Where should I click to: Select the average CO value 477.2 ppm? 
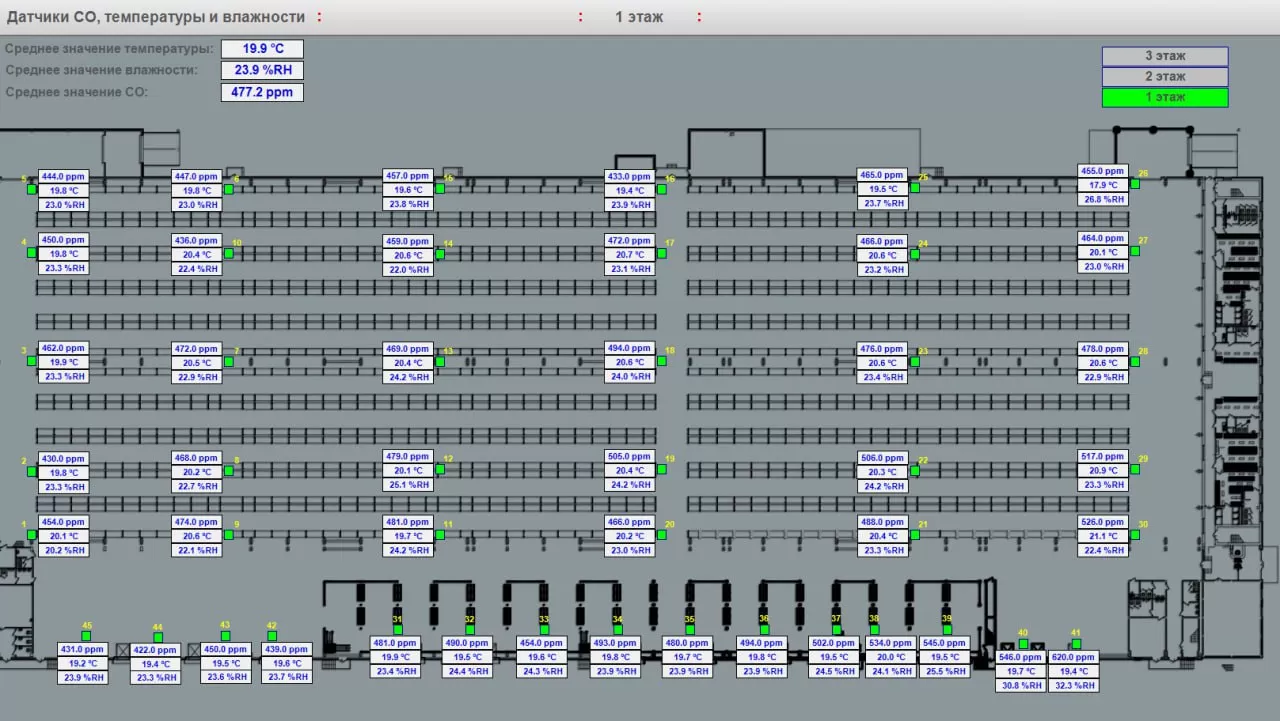point(262,93)
